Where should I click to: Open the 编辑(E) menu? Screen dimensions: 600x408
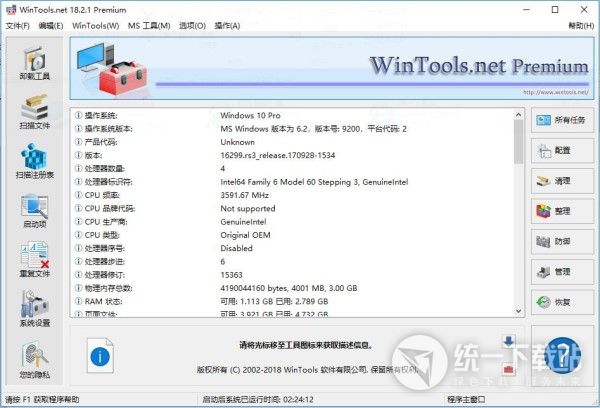51,26
